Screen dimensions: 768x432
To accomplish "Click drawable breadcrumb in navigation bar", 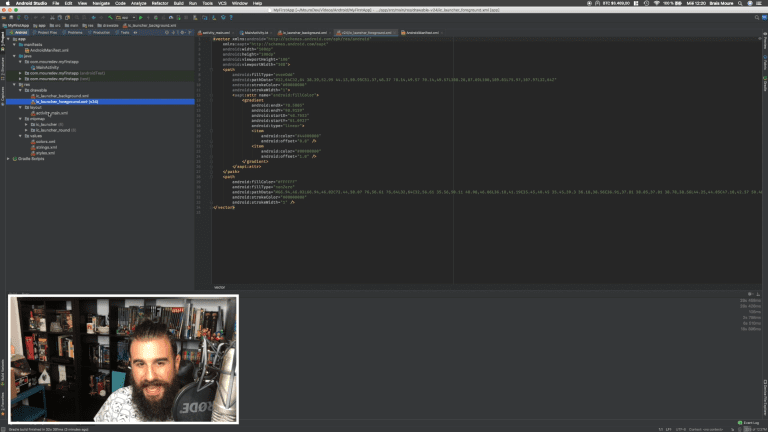I will (x=108, y=25).
